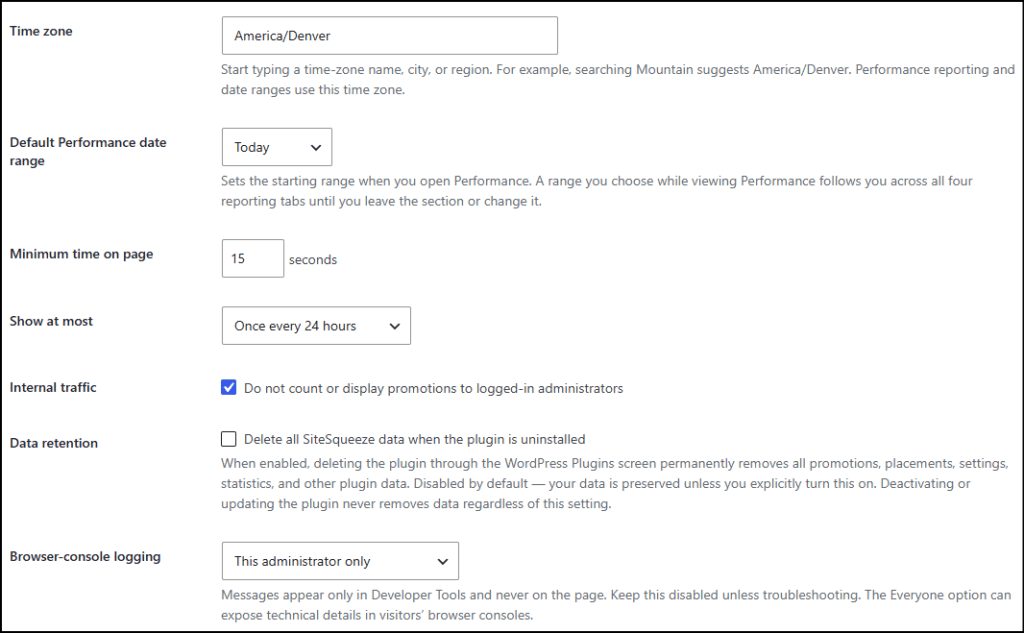
Task: Open the Show at most dropdown
Action: (316, 325)
